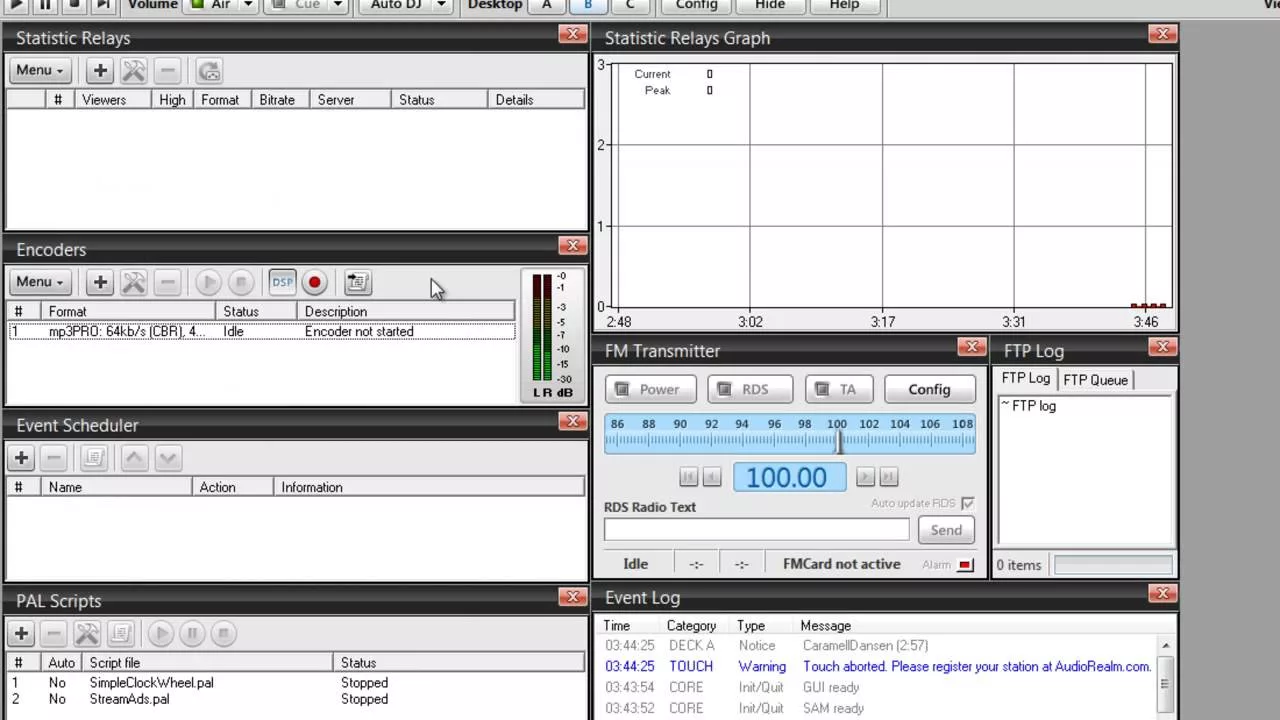Add a new encoder with plus icon
This screenshot has height=720, width=1280.
(100, 283)
